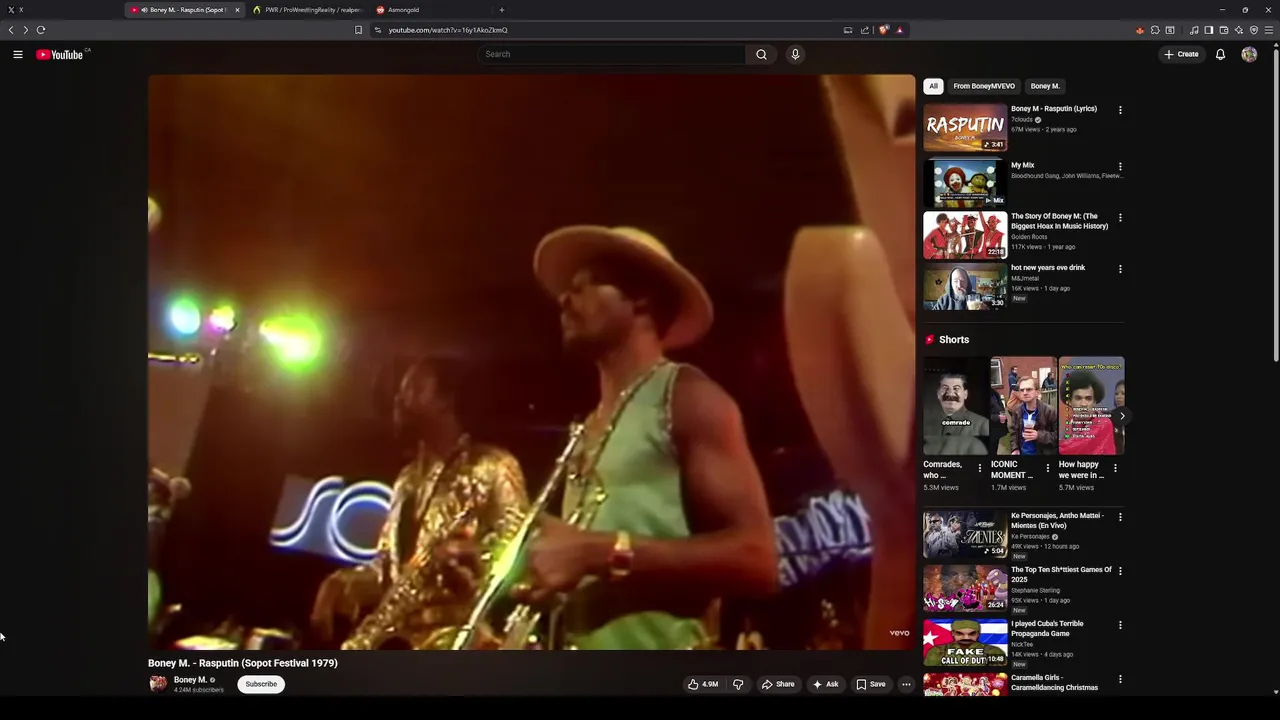
Task: Share the Rasputin video
Action: [778, 684]
